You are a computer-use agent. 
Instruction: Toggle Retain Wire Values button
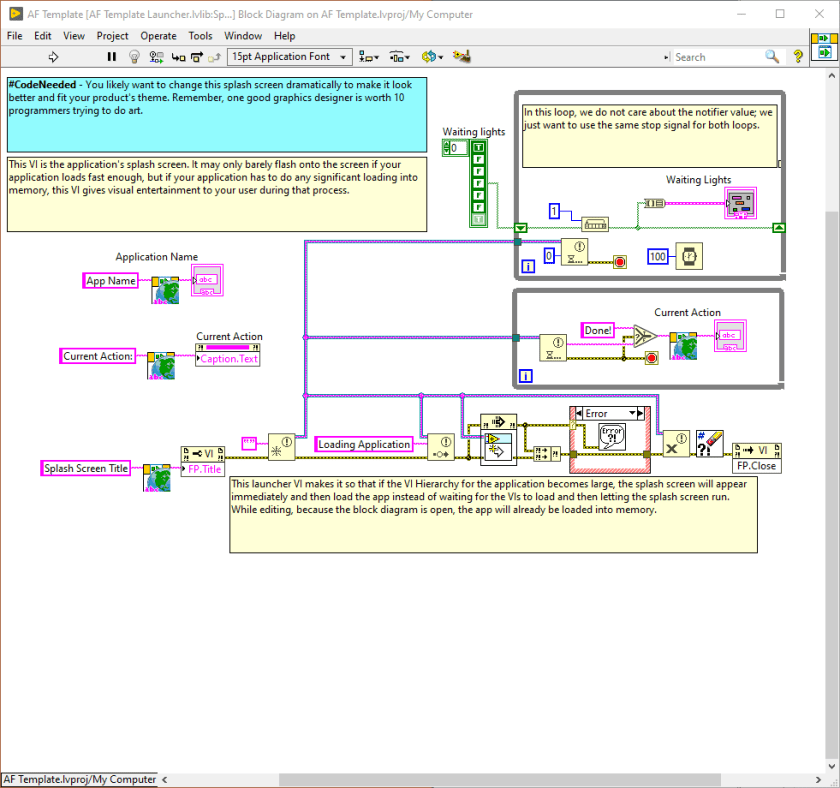coord(156,57)
